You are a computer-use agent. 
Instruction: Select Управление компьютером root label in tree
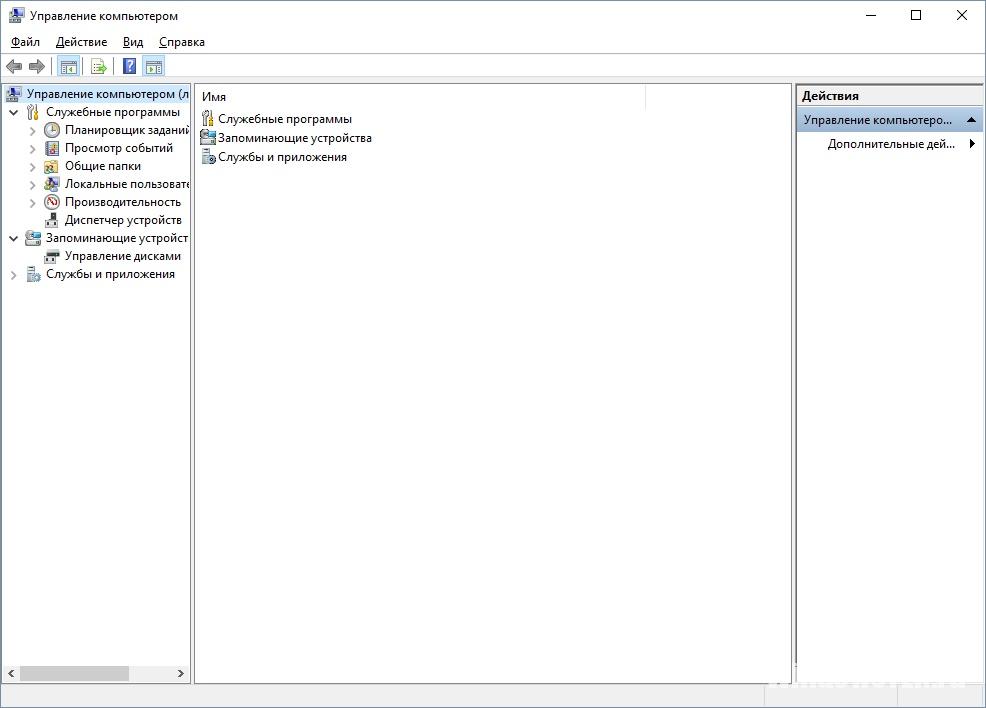pos(108,94)
